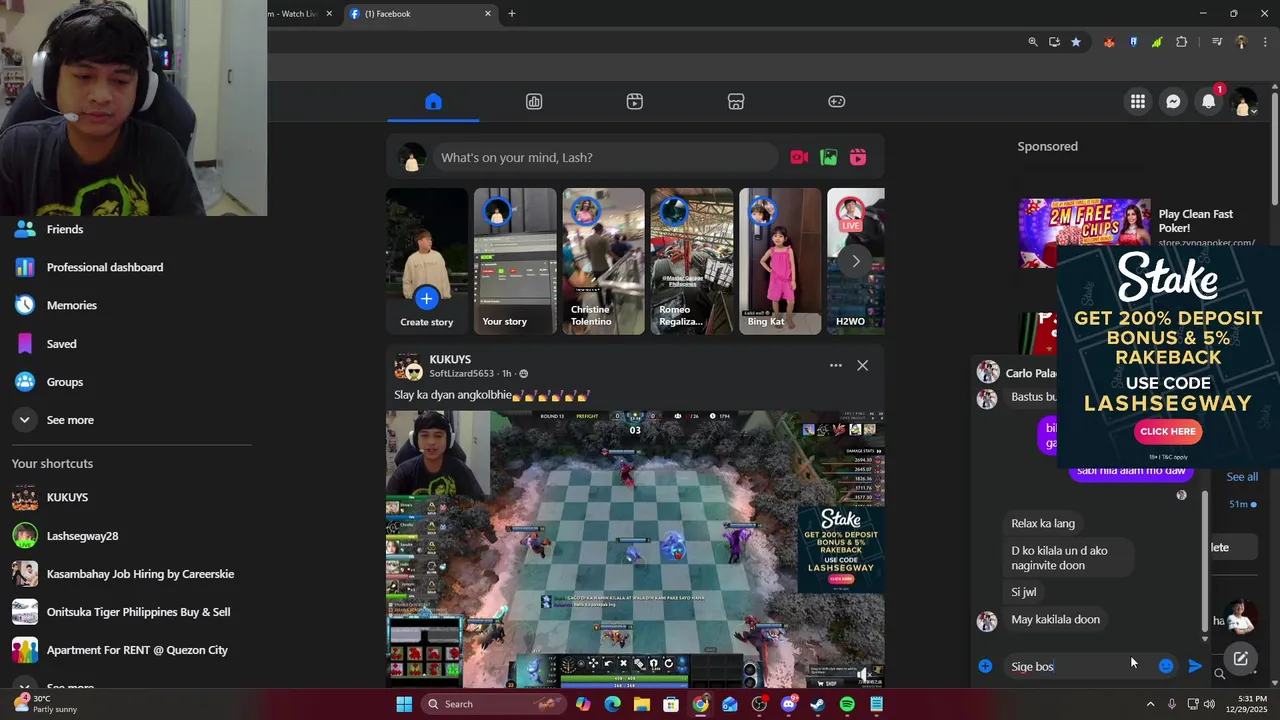Image resolution: width=1280 pixels, height=720 pixels.
Task: Open Microsoft Edge from taskbar
Action: coord(612,704)
